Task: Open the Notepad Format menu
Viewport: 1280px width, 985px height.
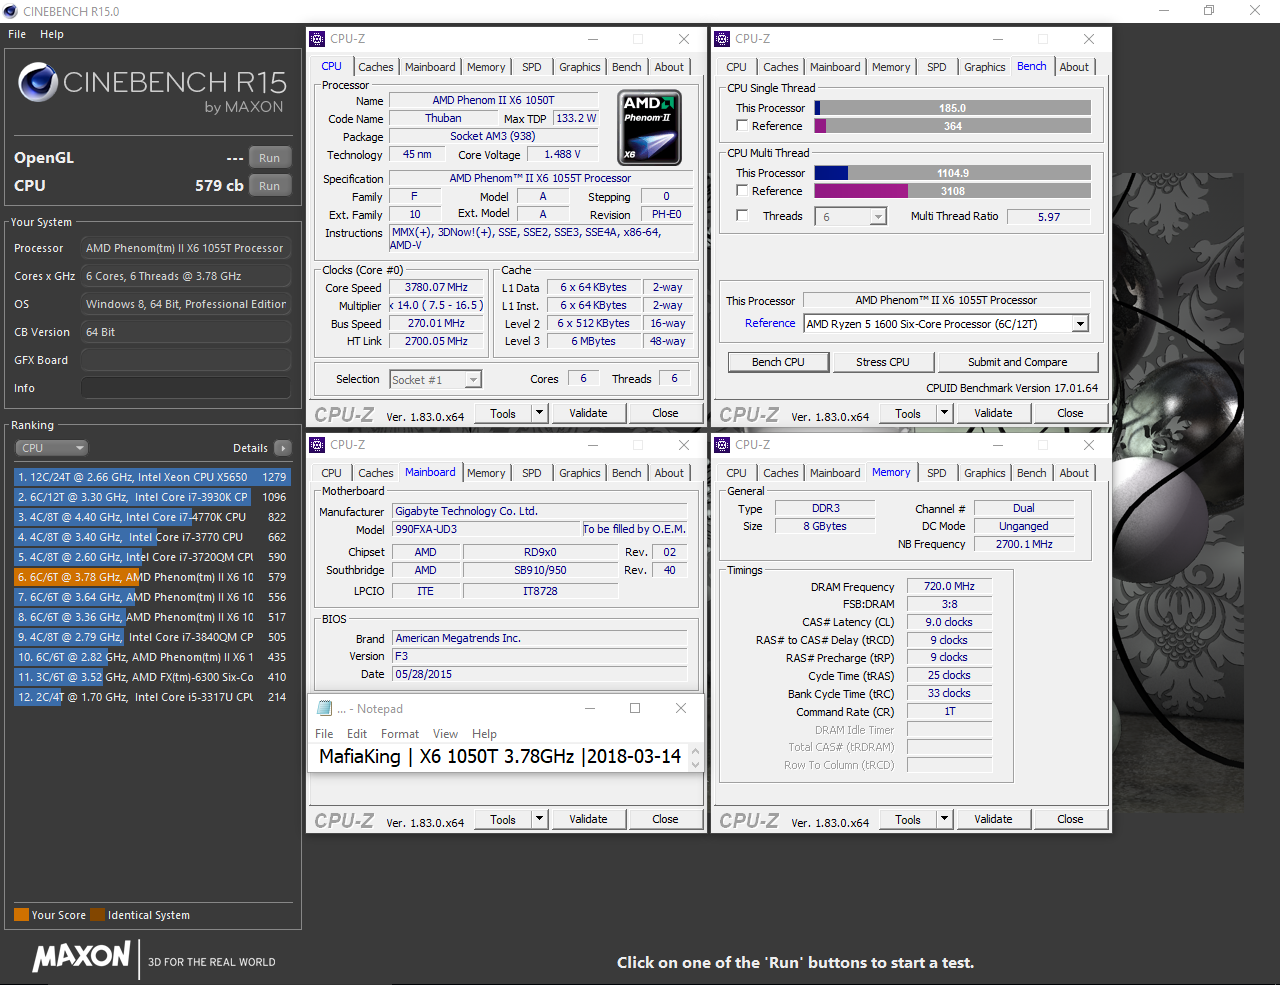Action: tap(400, 734)
